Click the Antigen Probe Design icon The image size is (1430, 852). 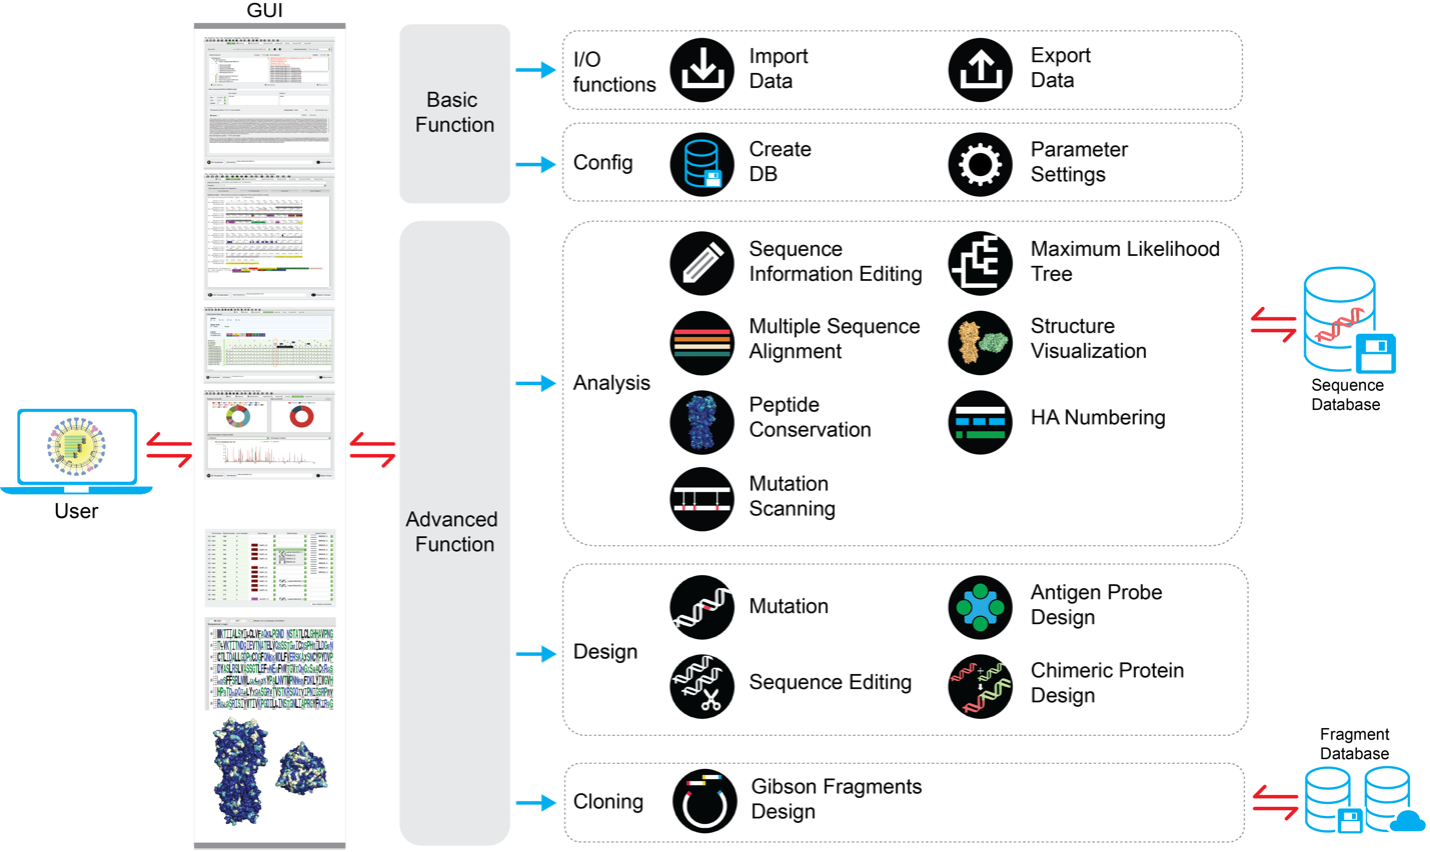980,607
